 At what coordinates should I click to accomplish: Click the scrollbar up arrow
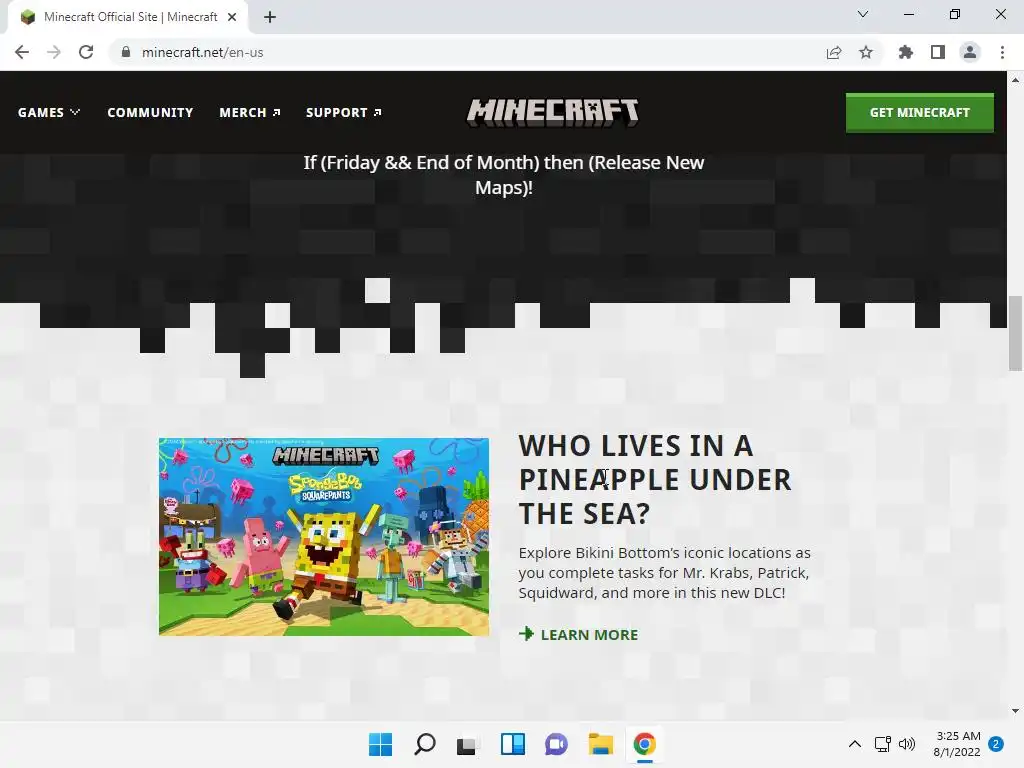click(1015, 80)
